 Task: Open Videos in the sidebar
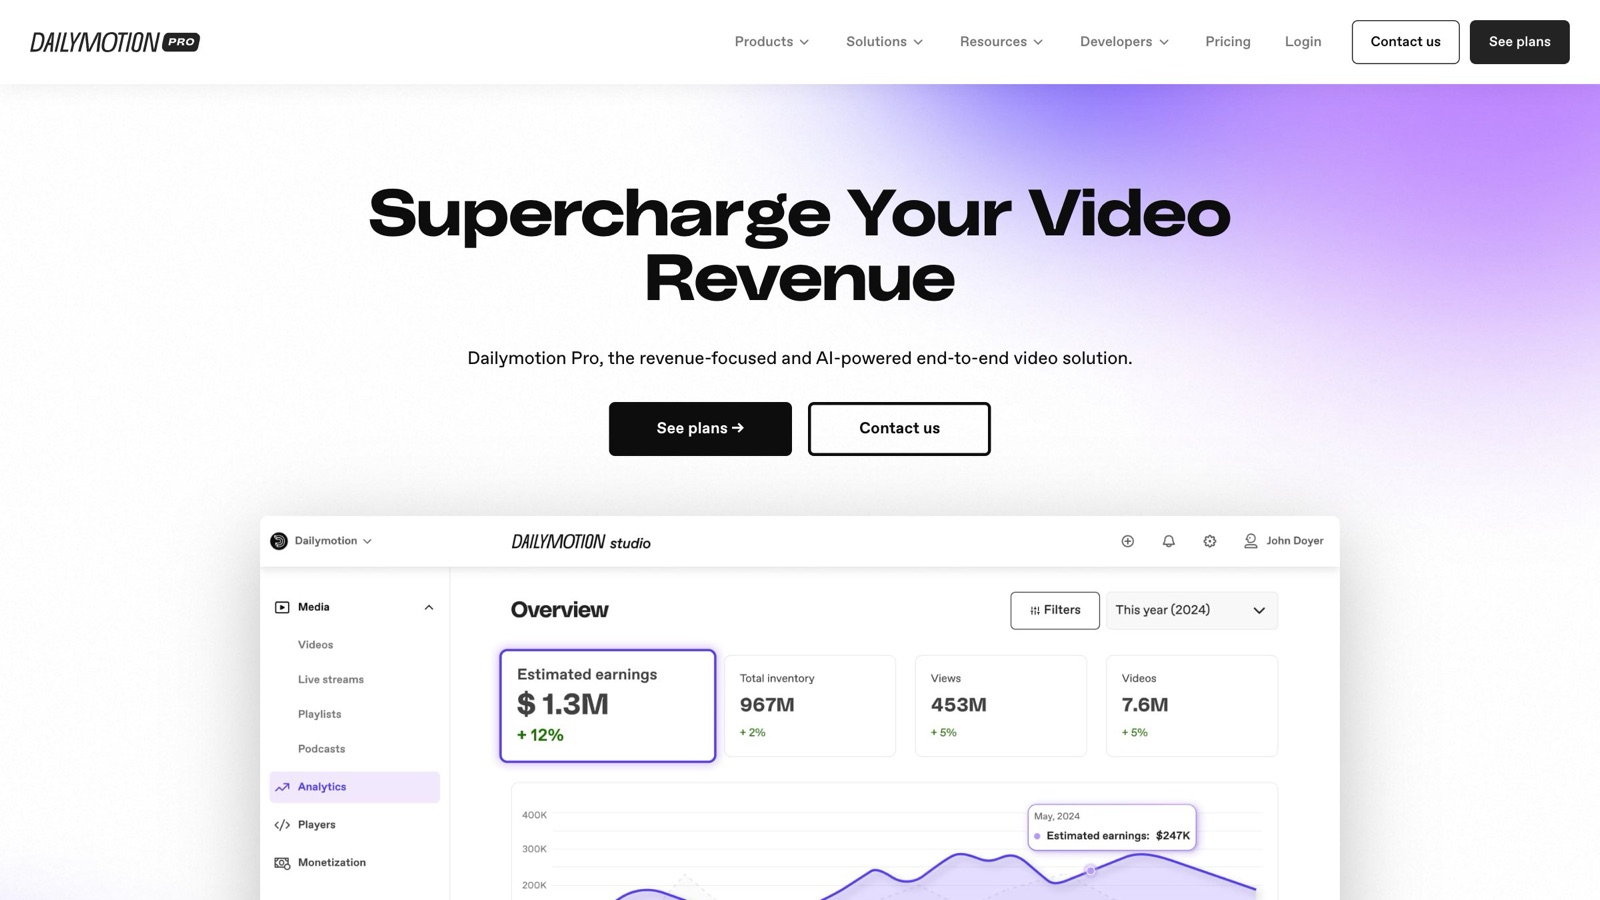[315, 645]
